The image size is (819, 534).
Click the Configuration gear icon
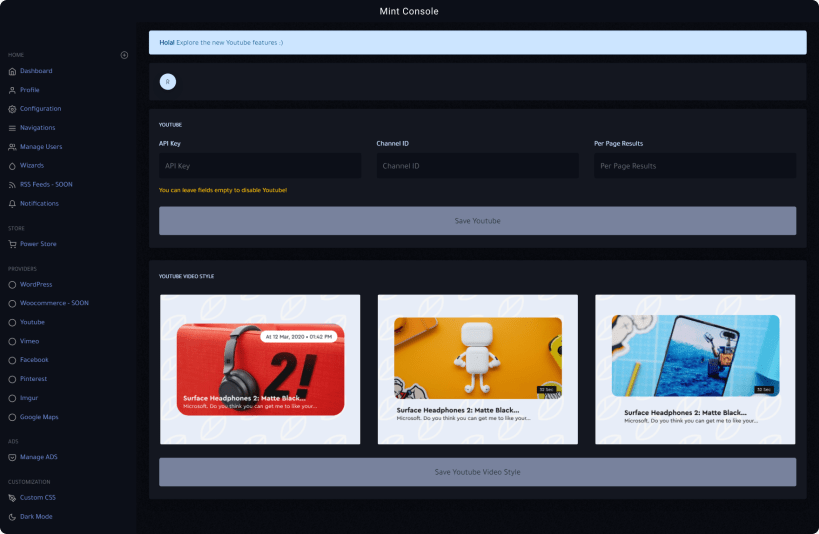click(x=12, y=109)
